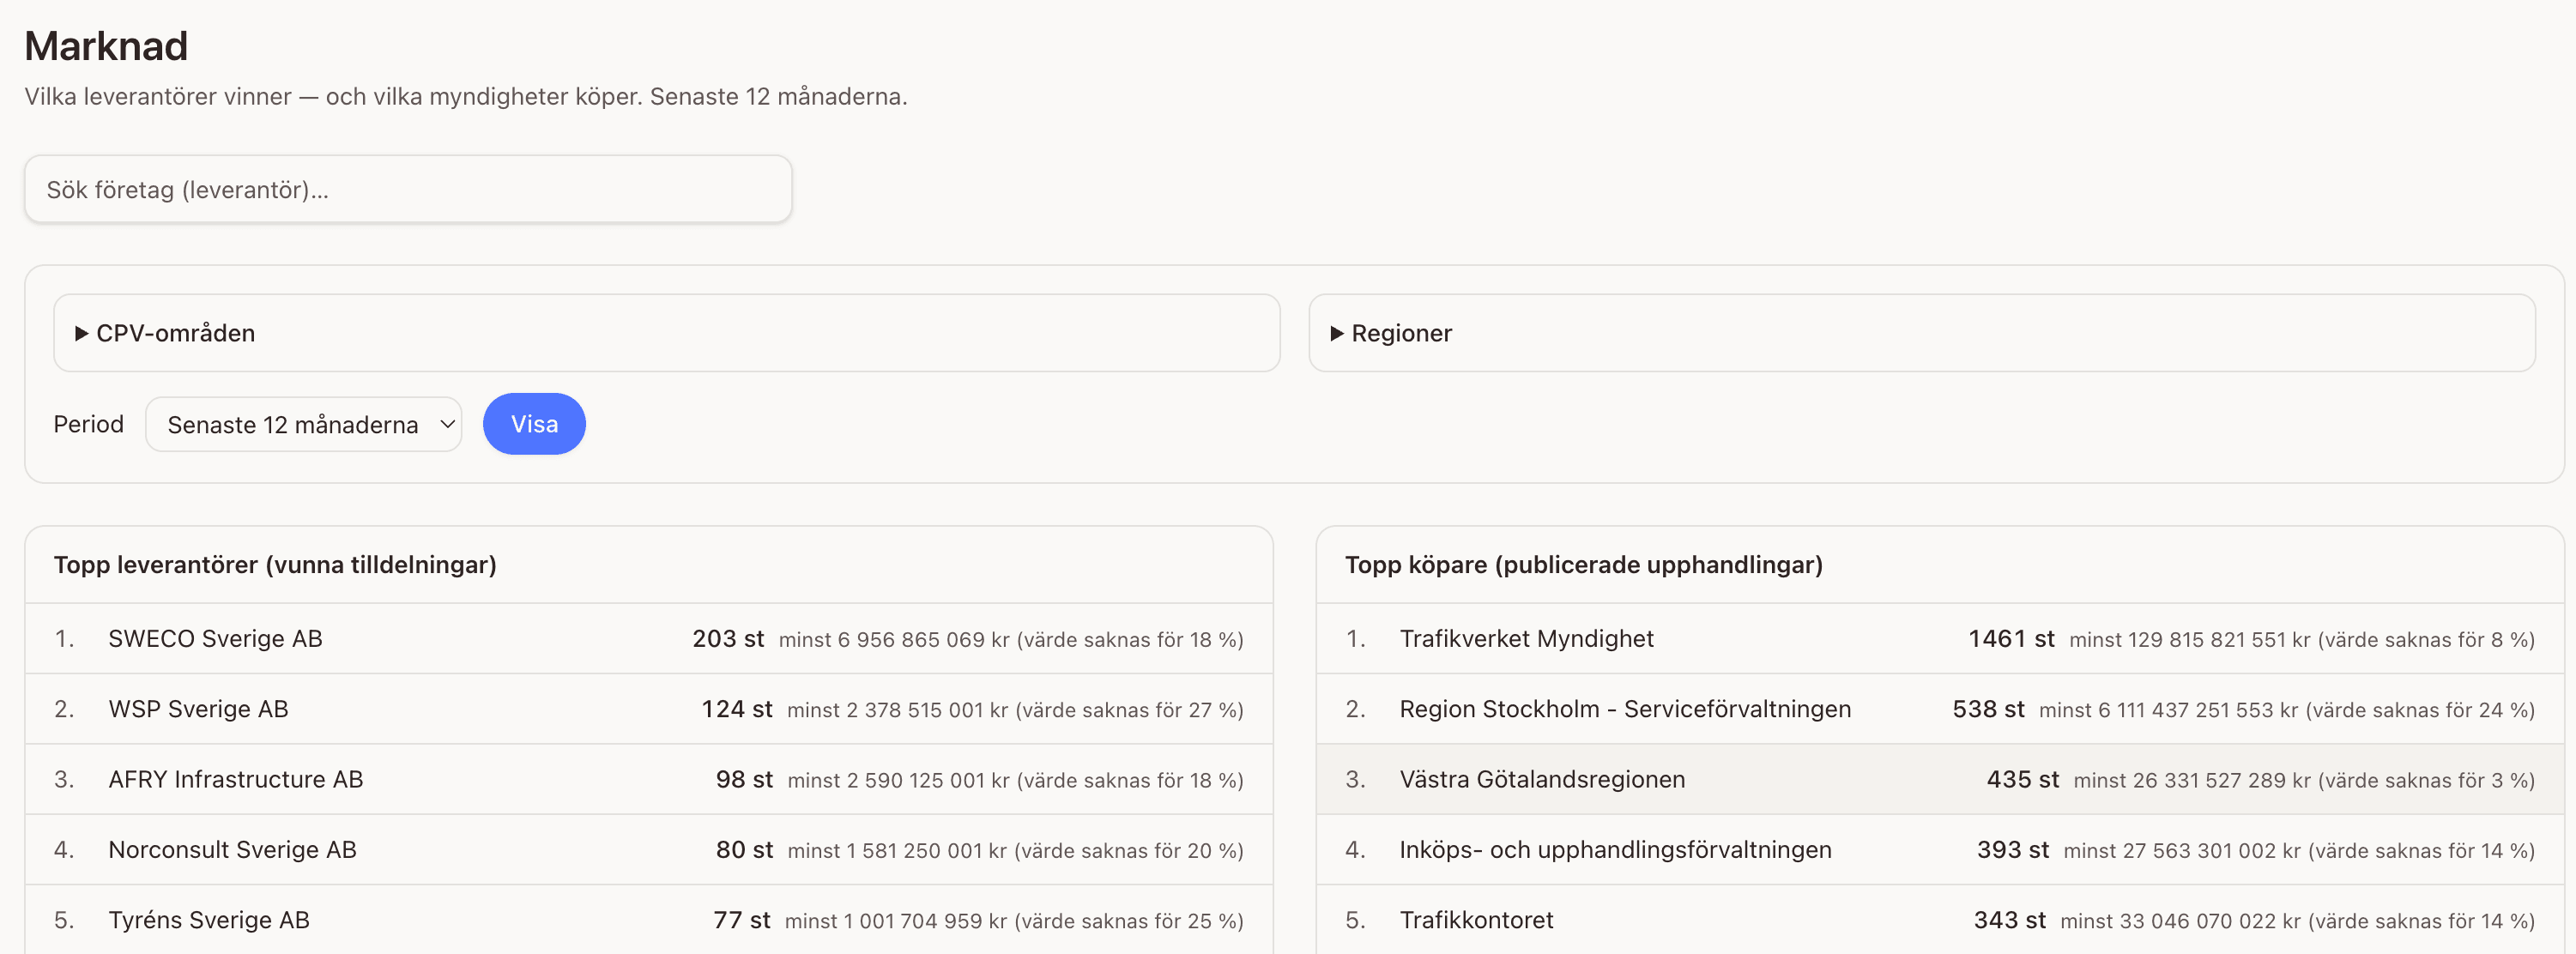Open Trafikverket Myndighet buyer row

pyautogui.click(x=1940, y=639)
